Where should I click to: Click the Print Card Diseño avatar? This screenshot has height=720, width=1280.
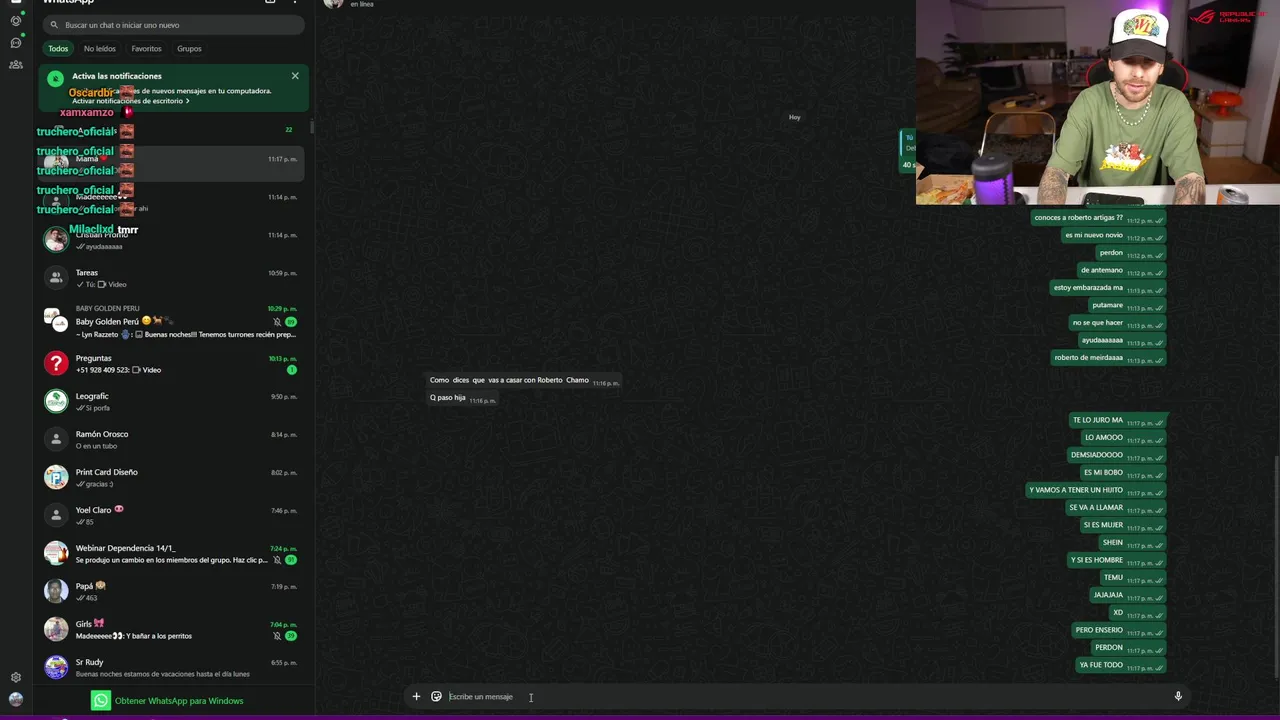(x=56, y=477)
